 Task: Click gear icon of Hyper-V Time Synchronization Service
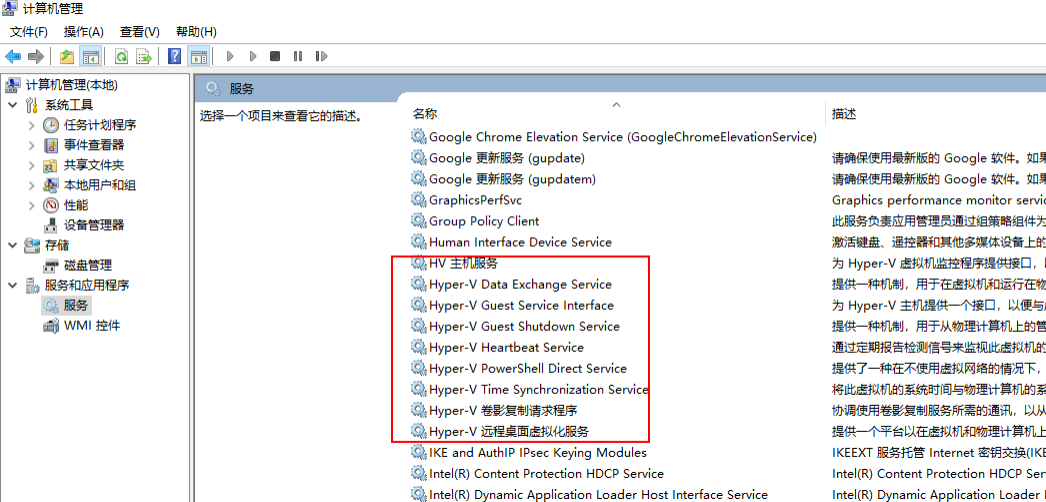point(418,389)
